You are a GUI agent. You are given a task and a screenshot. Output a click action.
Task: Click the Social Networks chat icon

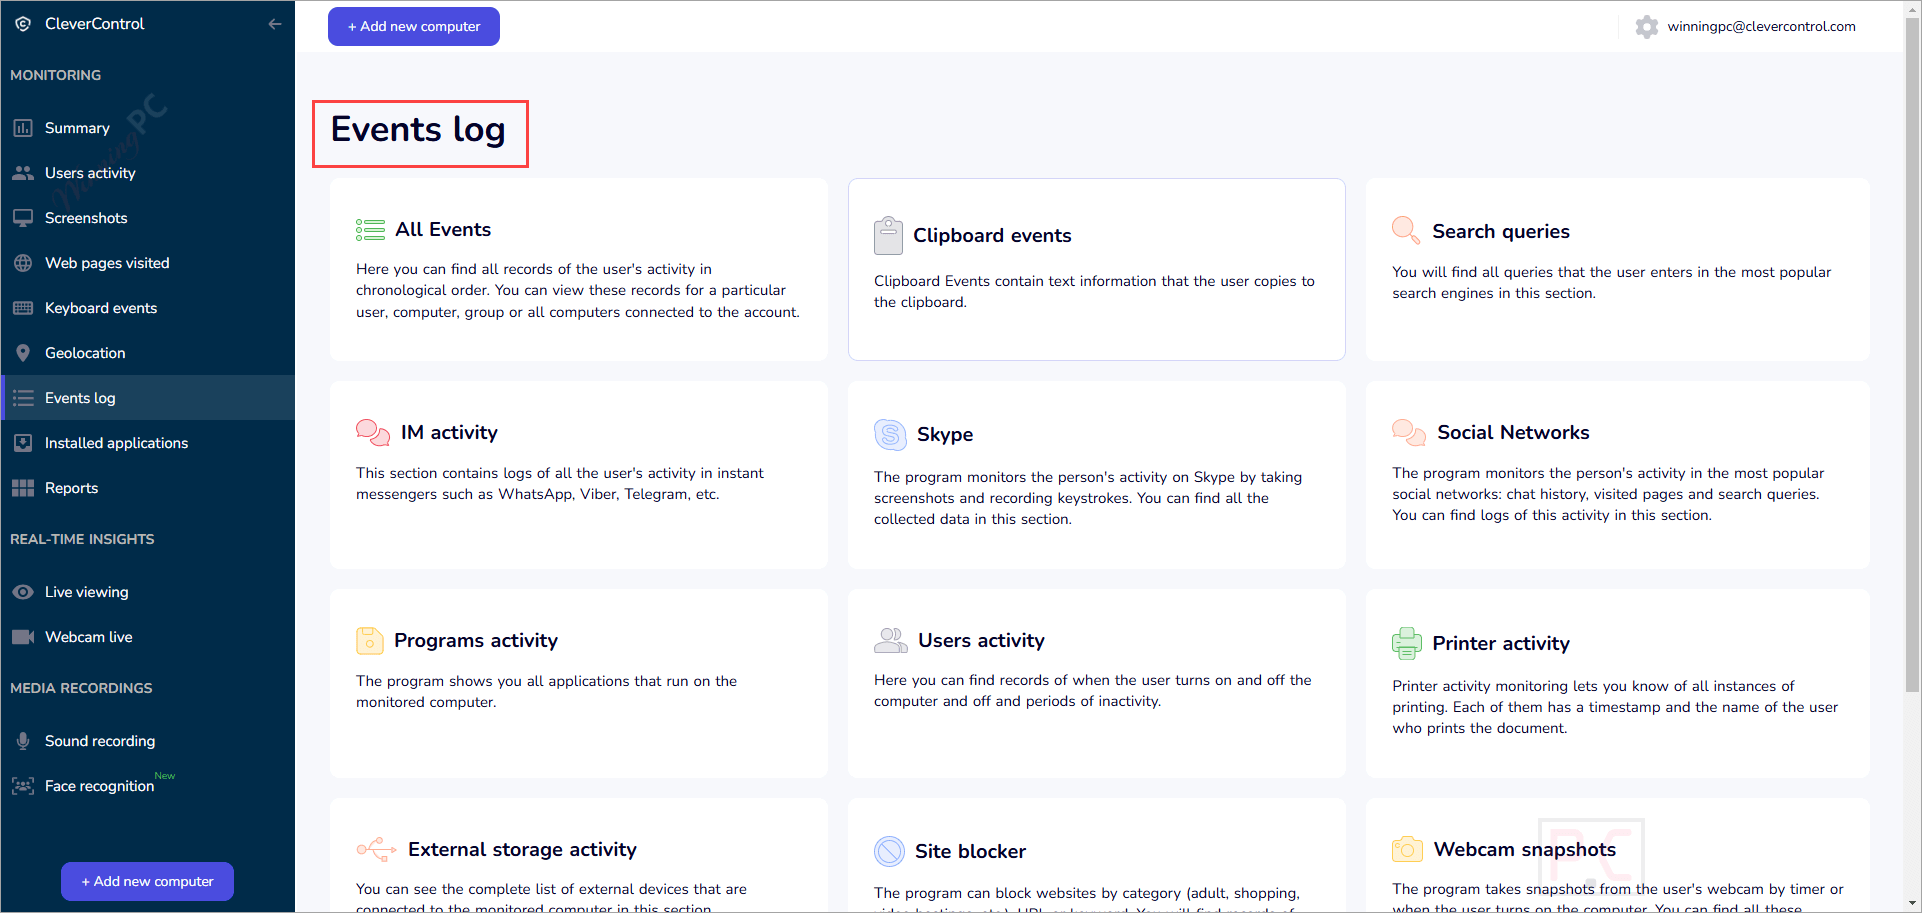pyautogui.click(x=1409, y=432)
